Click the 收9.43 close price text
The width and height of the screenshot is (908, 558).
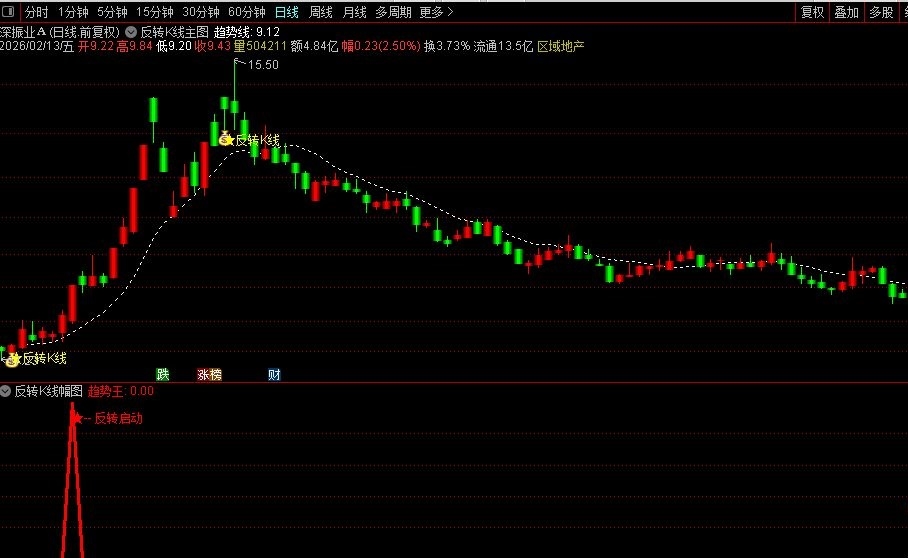pos(213,46)
